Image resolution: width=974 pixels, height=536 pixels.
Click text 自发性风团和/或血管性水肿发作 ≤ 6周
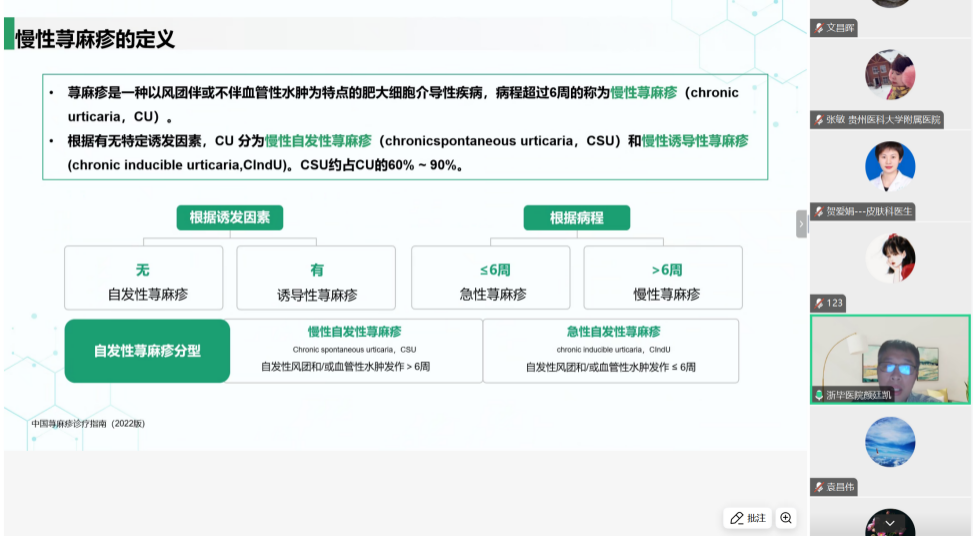point(611,367)
